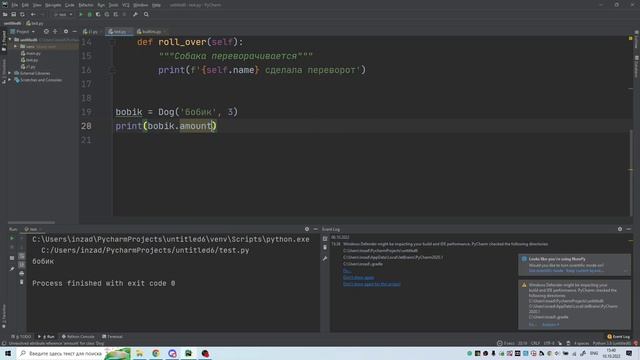Click inside the amount attribute on line 20
Image resolution: width=640 pixels, height=360 pixels.
[196, 126]
